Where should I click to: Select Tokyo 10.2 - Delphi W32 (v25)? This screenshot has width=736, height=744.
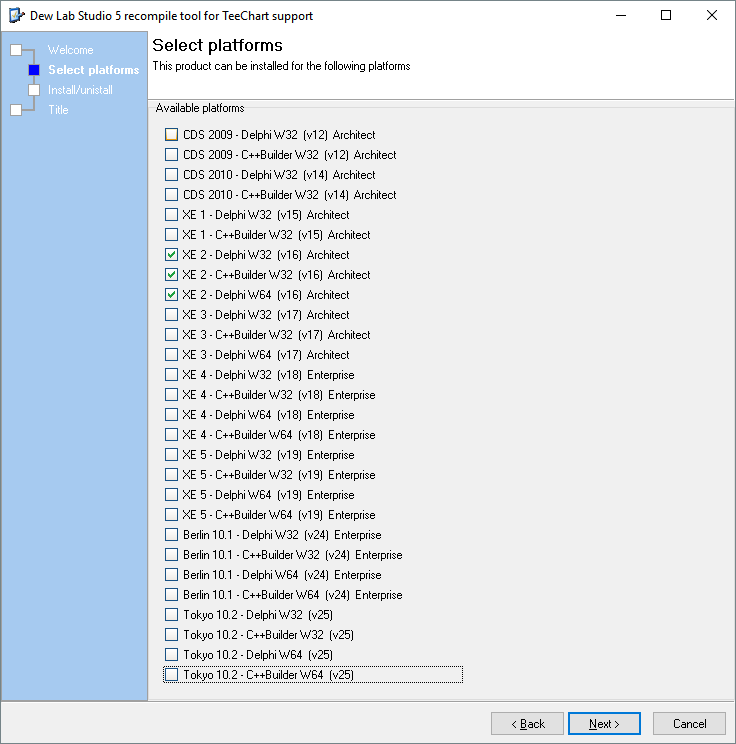[x=171, y=615]
